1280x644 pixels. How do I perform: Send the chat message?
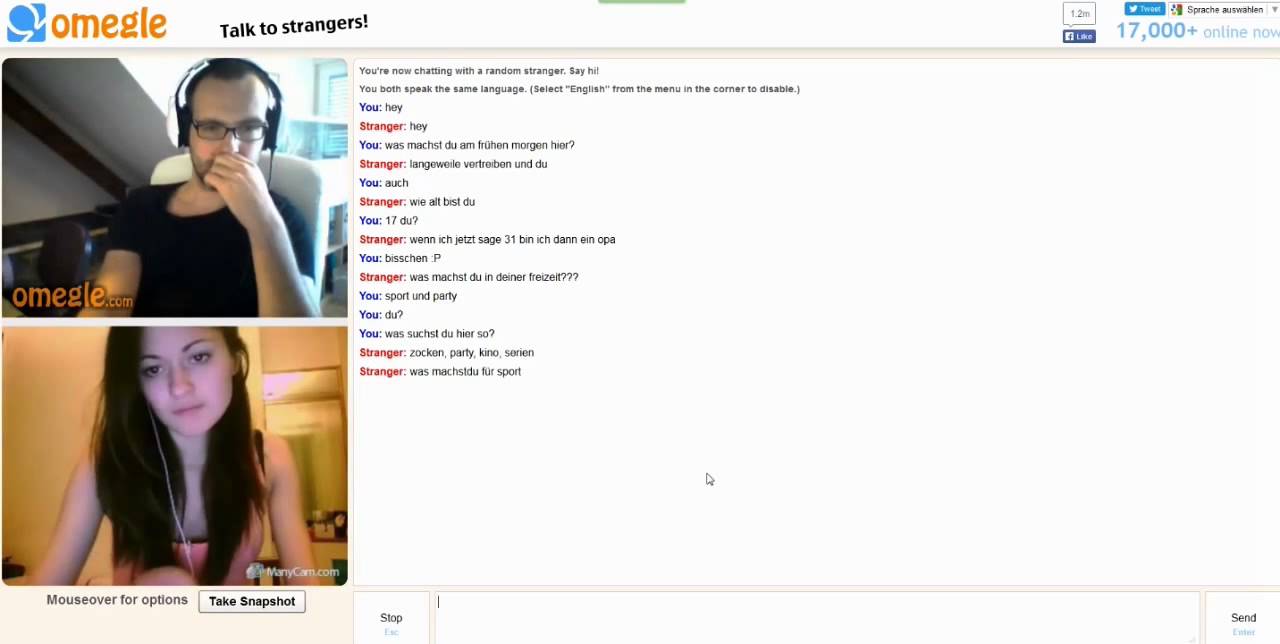(1243, 619)
